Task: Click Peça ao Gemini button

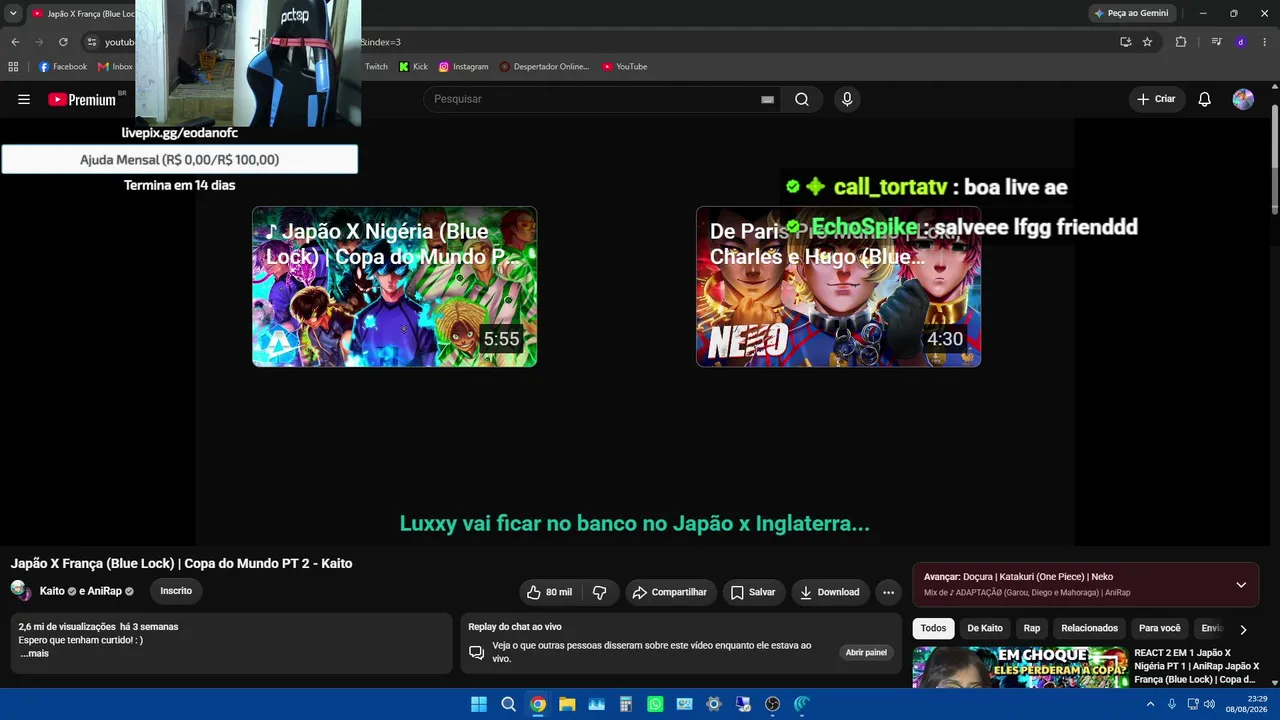Action: tap(1131, 13)
